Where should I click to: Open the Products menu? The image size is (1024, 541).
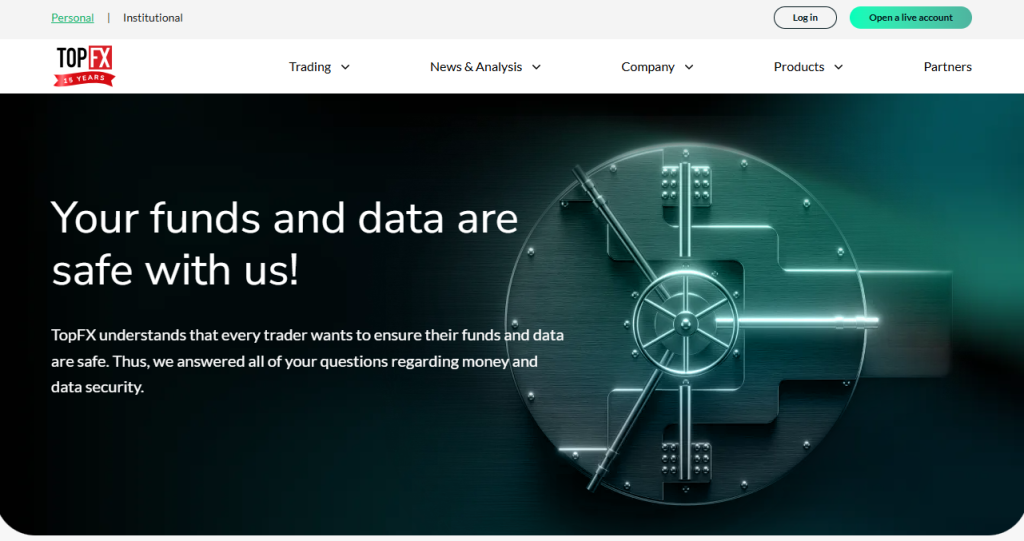pos(799,67)
